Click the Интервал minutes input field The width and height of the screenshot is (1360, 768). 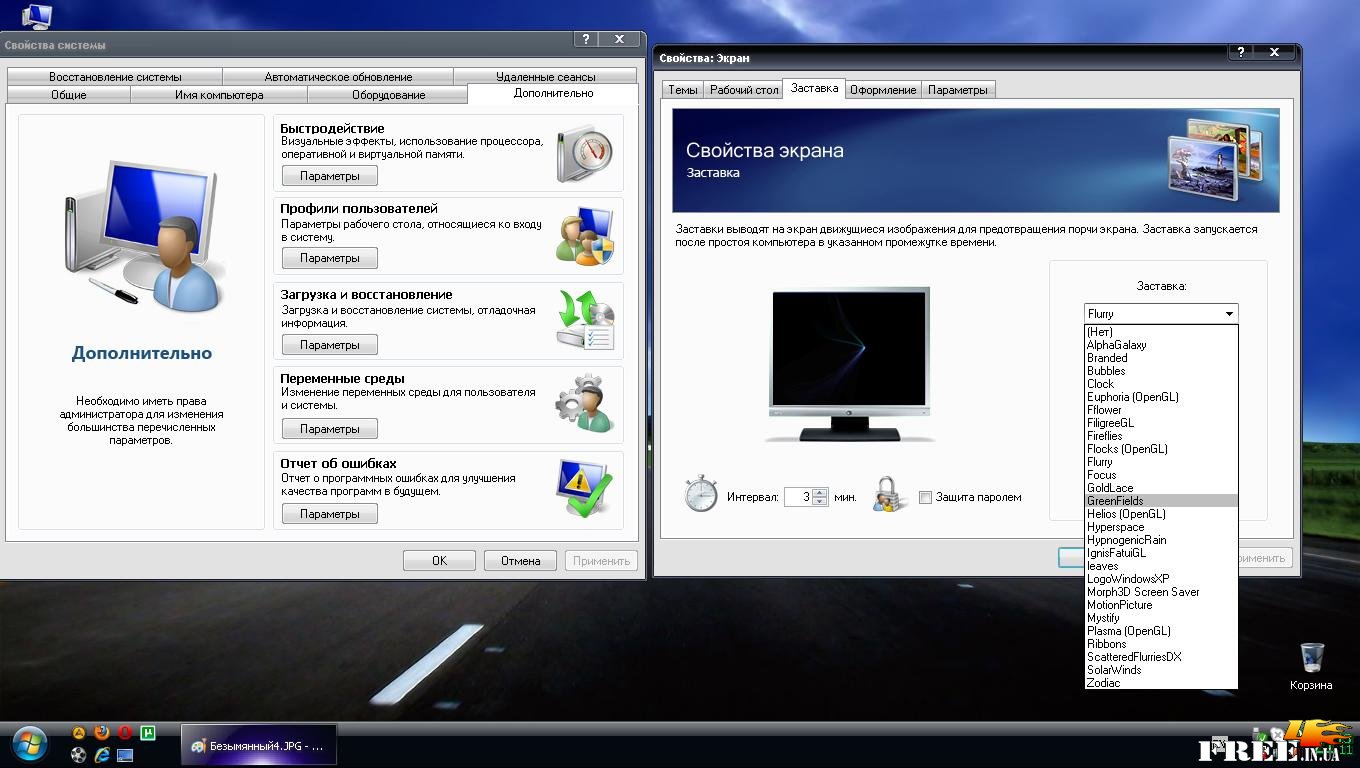798,497
